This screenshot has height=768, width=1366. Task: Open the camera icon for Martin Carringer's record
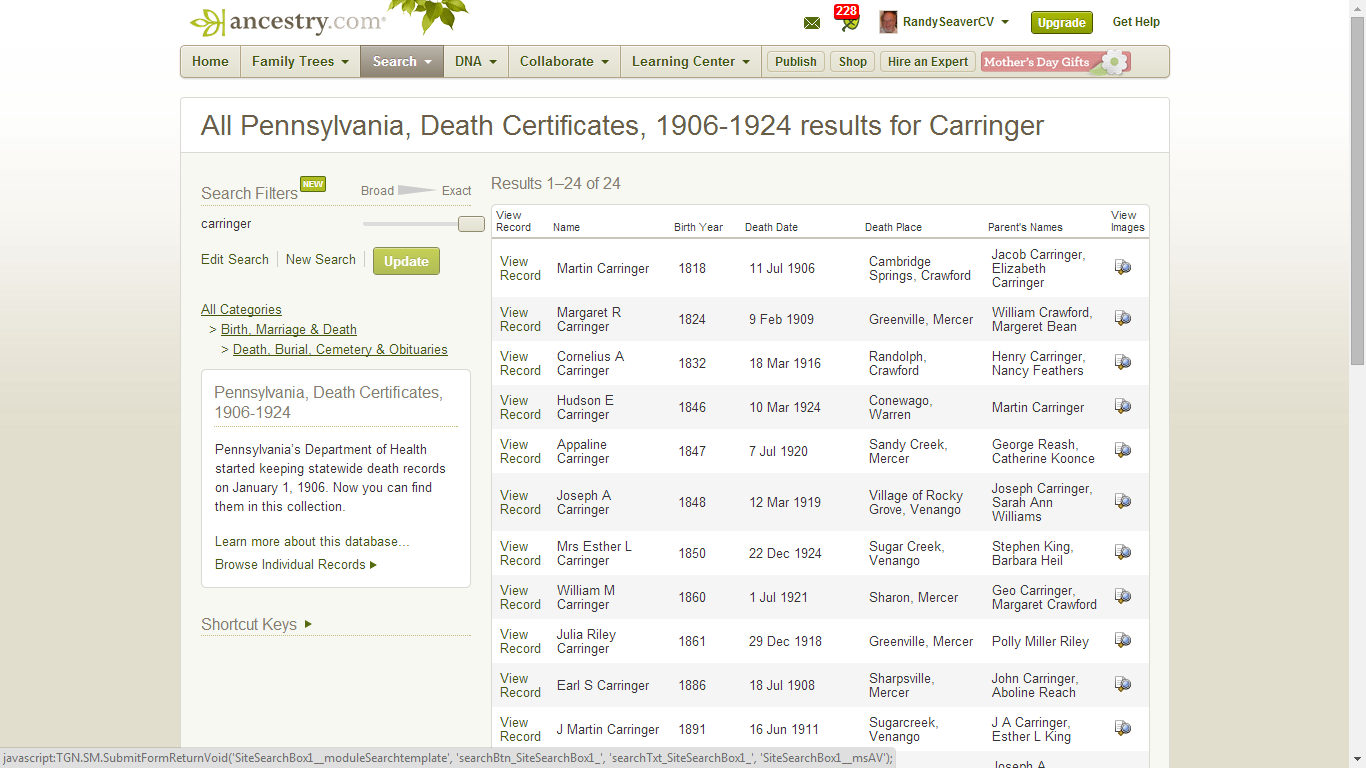[x=1122, y=267]
